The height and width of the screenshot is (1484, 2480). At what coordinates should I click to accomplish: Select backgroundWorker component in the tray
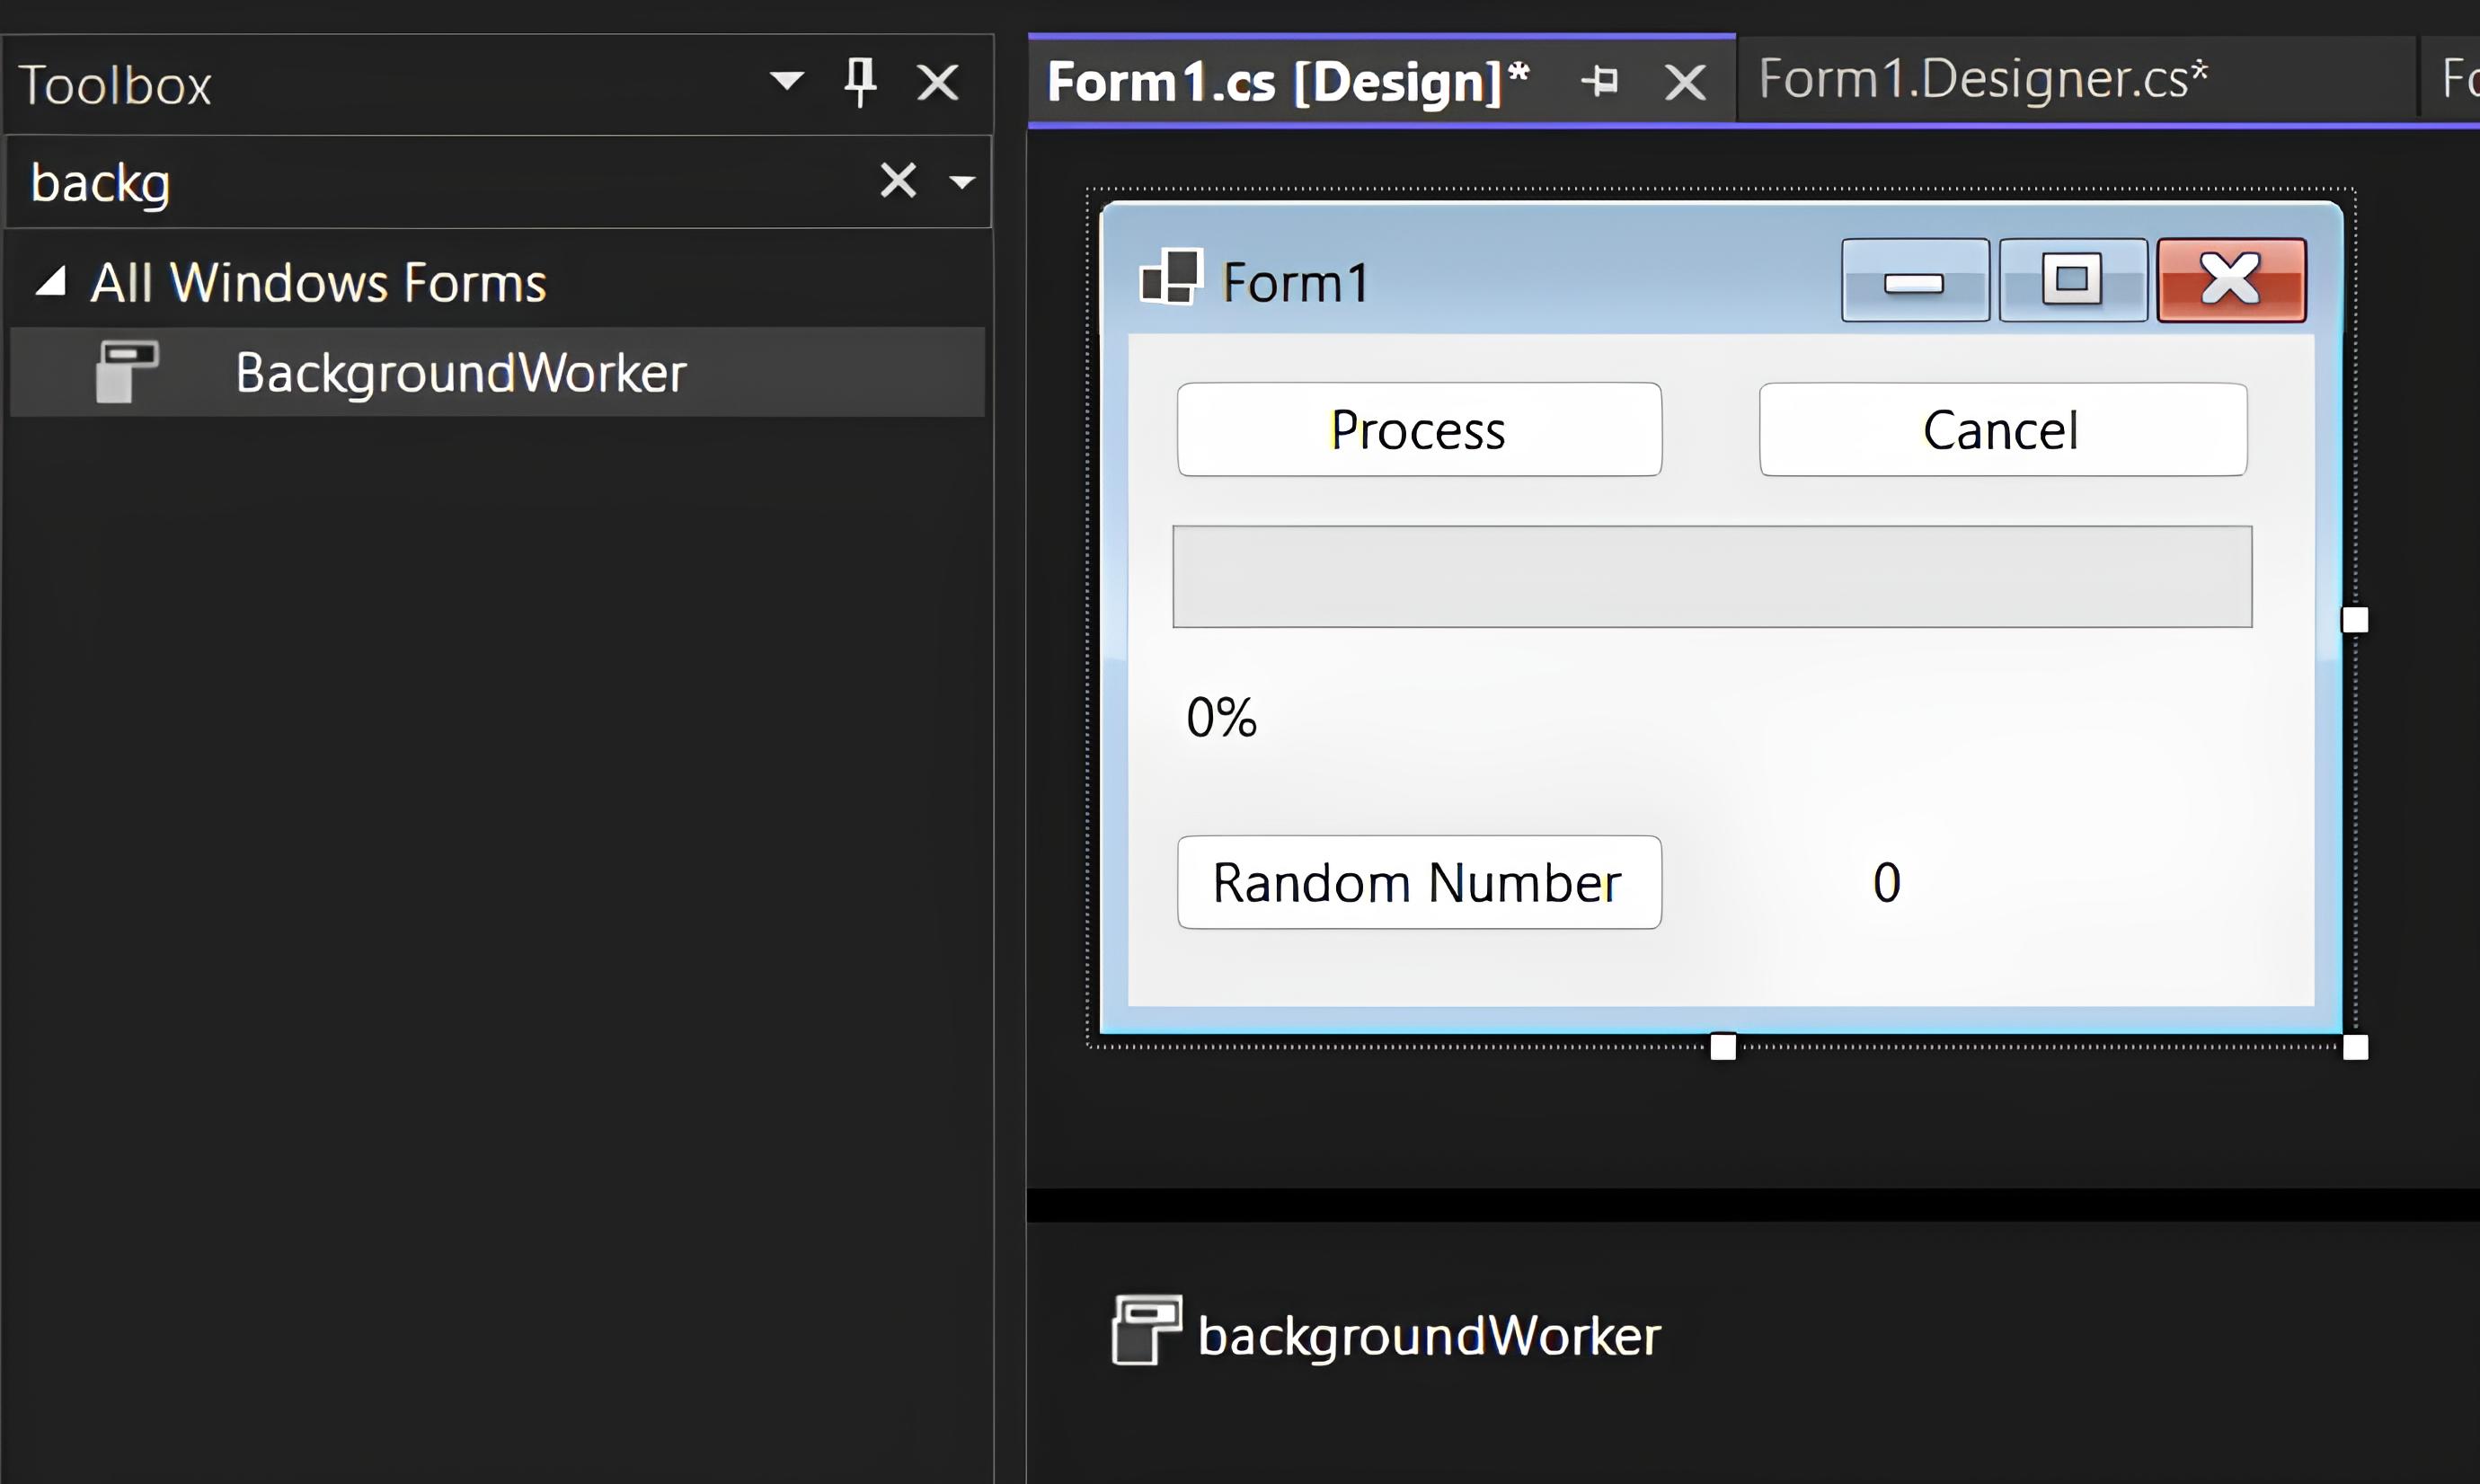coord(1386,1332)
